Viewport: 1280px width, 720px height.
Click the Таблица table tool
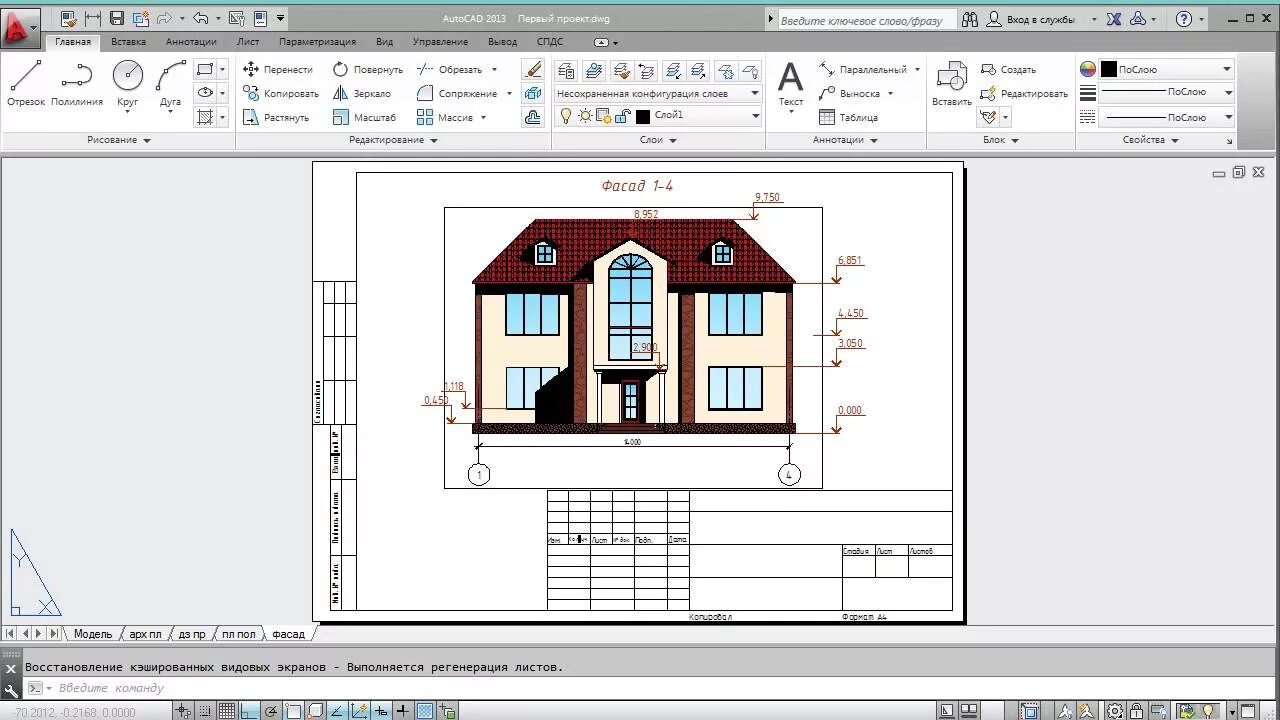(848, 117)
